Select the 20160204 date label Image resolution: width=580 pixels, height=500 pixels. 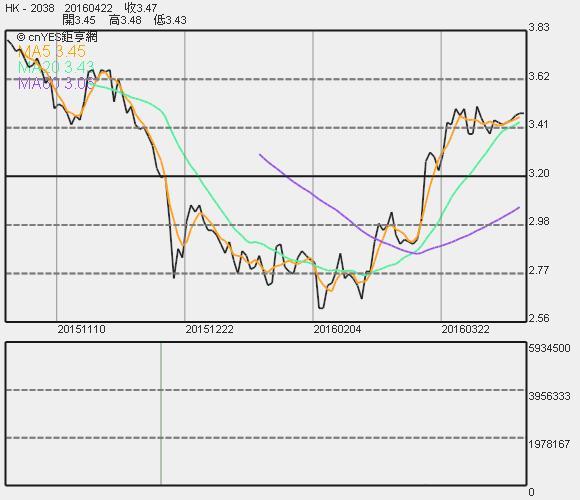(x=337, y=329)
